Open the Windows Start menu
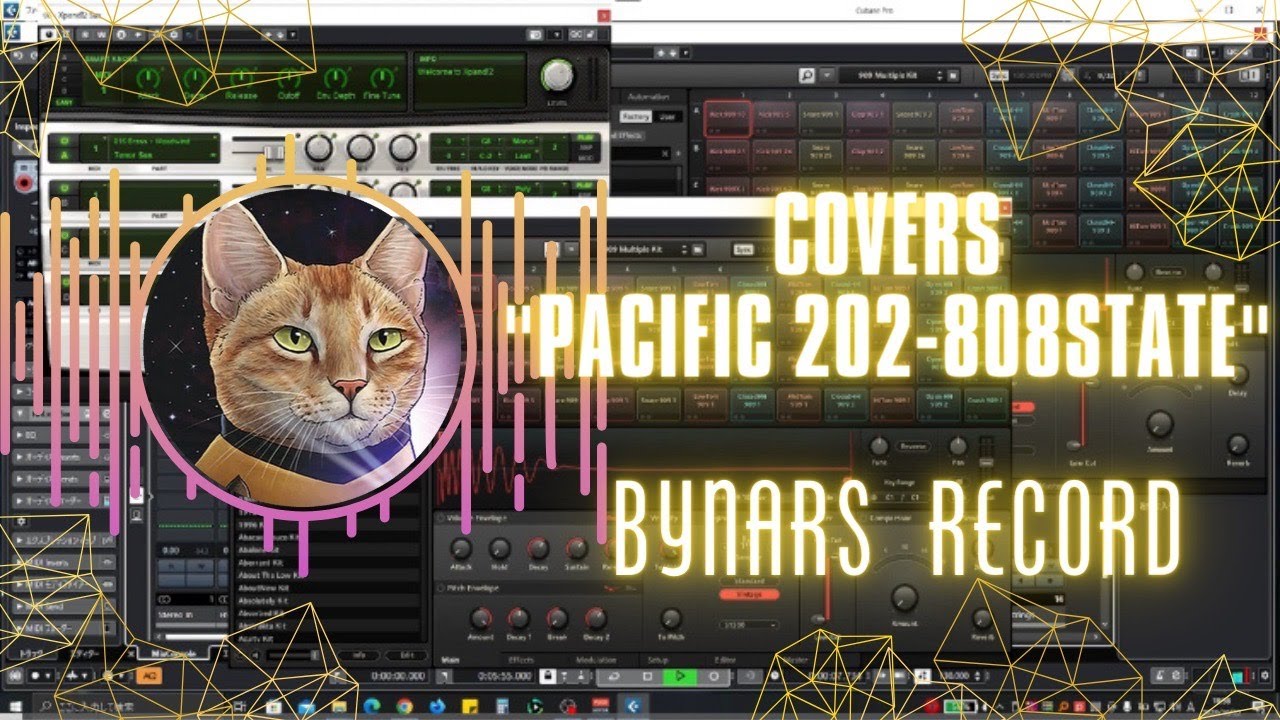The image size is (1280, 720). [x=15, y=707]
